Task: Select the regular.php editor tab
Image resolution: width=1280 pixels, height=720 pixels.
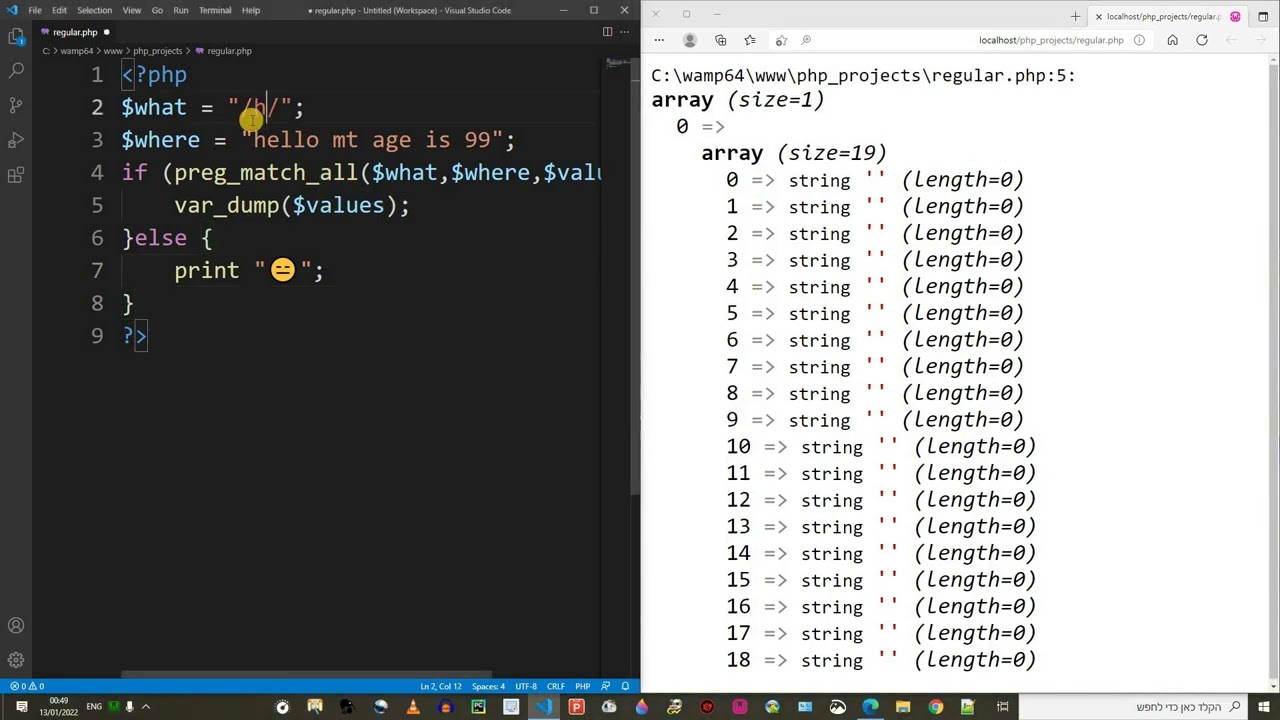Action: (74, 32)
